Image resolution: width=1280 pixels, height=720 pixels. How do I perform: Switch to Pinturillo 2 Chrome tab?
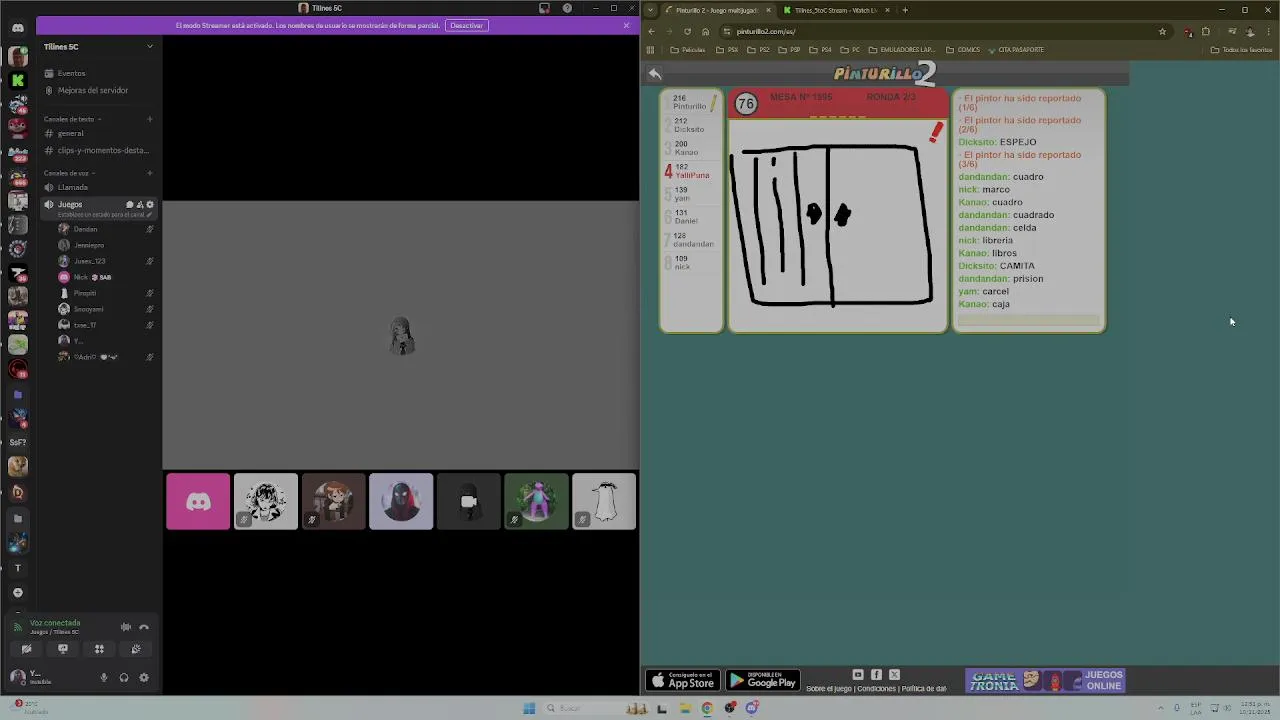point(718,10)
